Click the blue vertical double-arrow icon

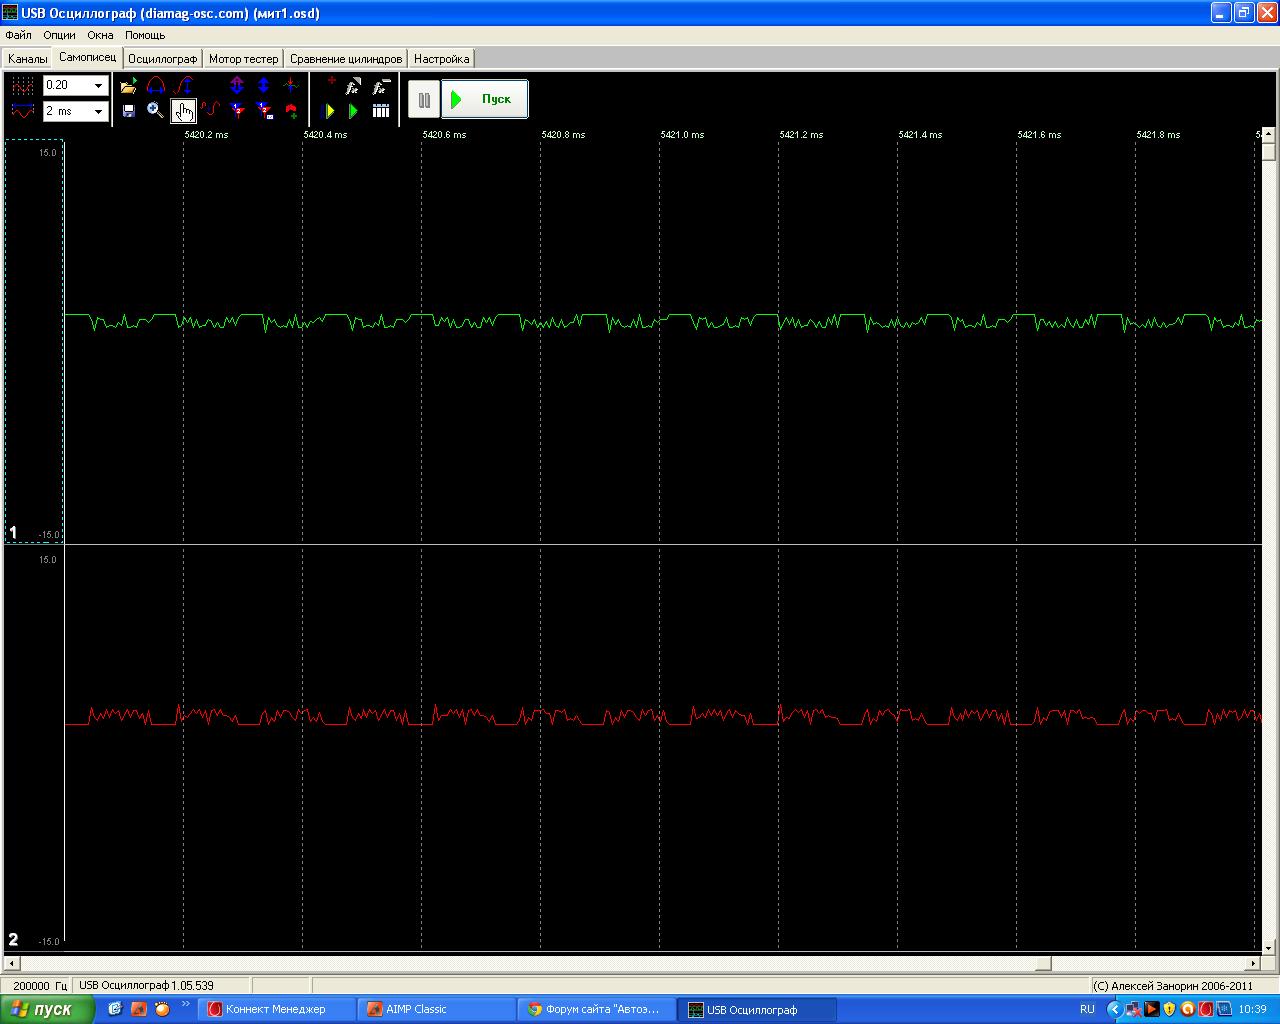click(264, 86)
